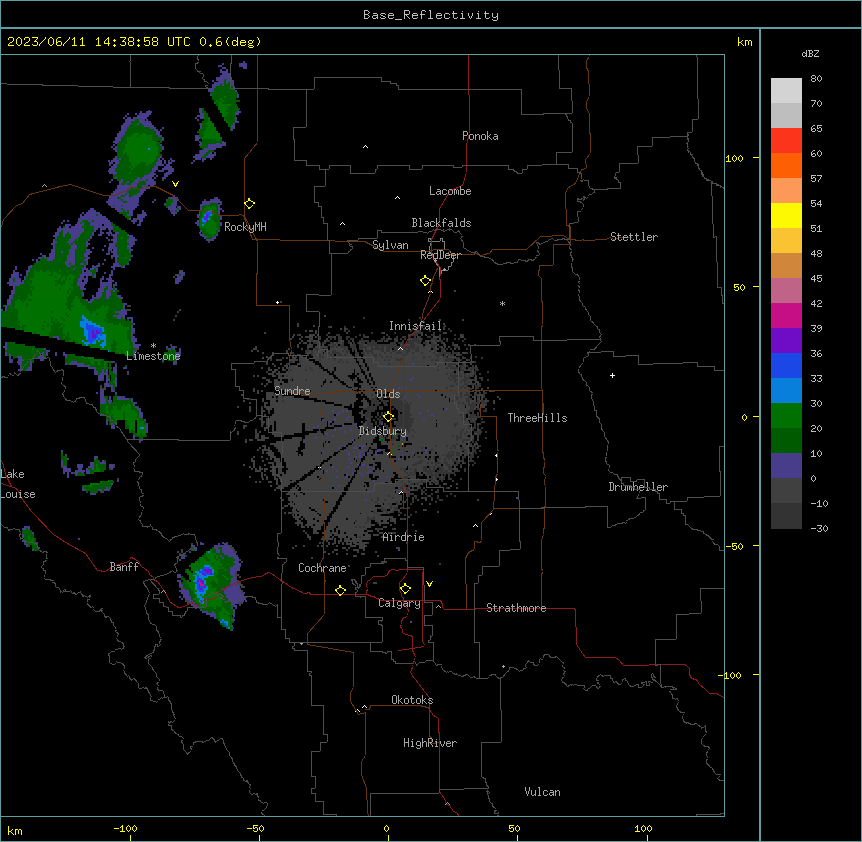
Task: Click the white asterisk above the Limestone label
Action: [153, 346]
